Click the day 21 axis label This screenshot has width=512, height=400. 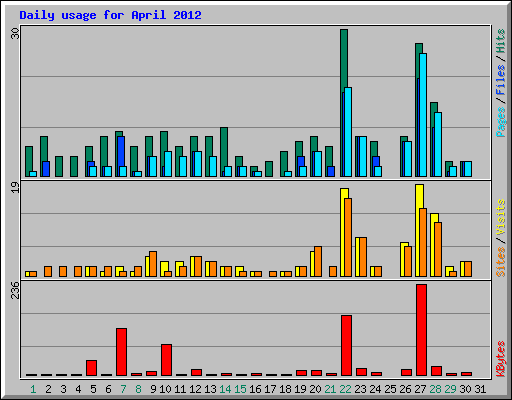click(330, 389)
